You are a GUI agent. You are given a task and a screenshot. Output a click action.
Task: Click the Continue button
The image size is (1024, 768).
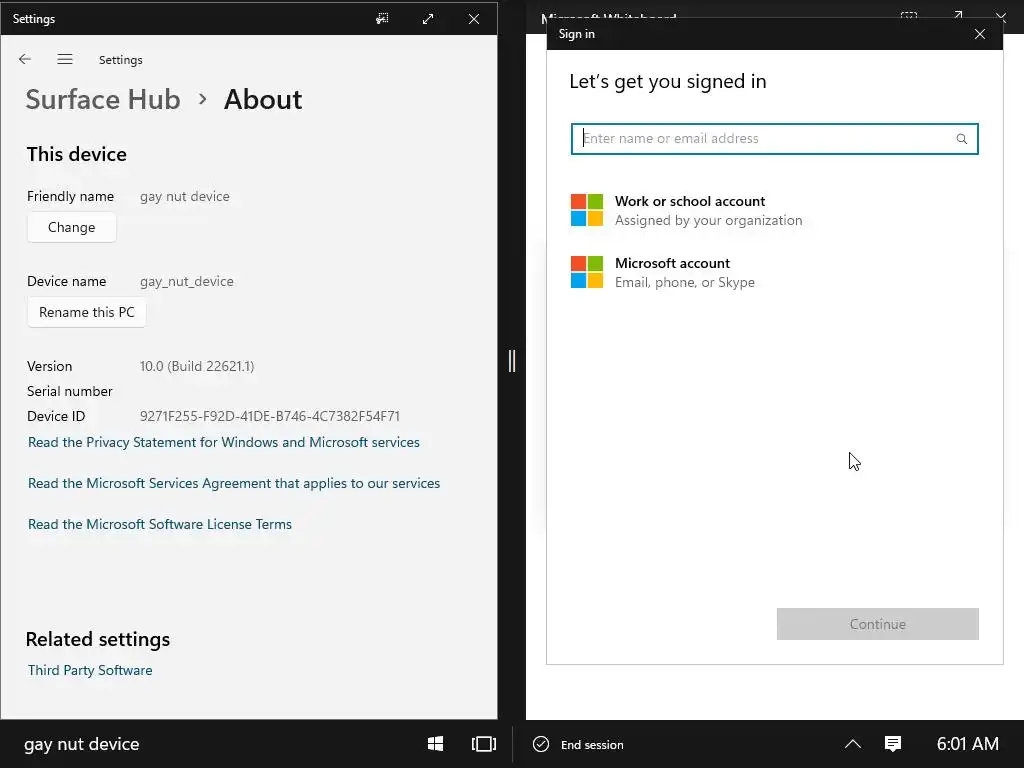point(878,624)
